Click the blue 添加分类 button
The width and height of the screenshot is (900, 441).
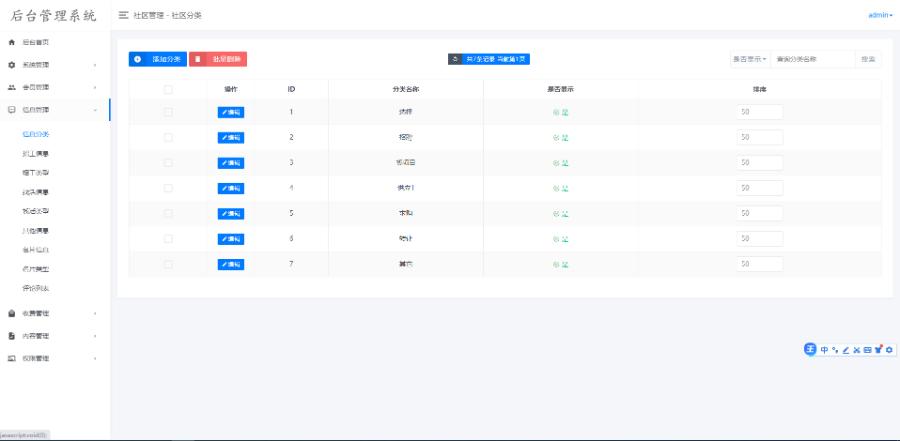(x=158, y=59)
